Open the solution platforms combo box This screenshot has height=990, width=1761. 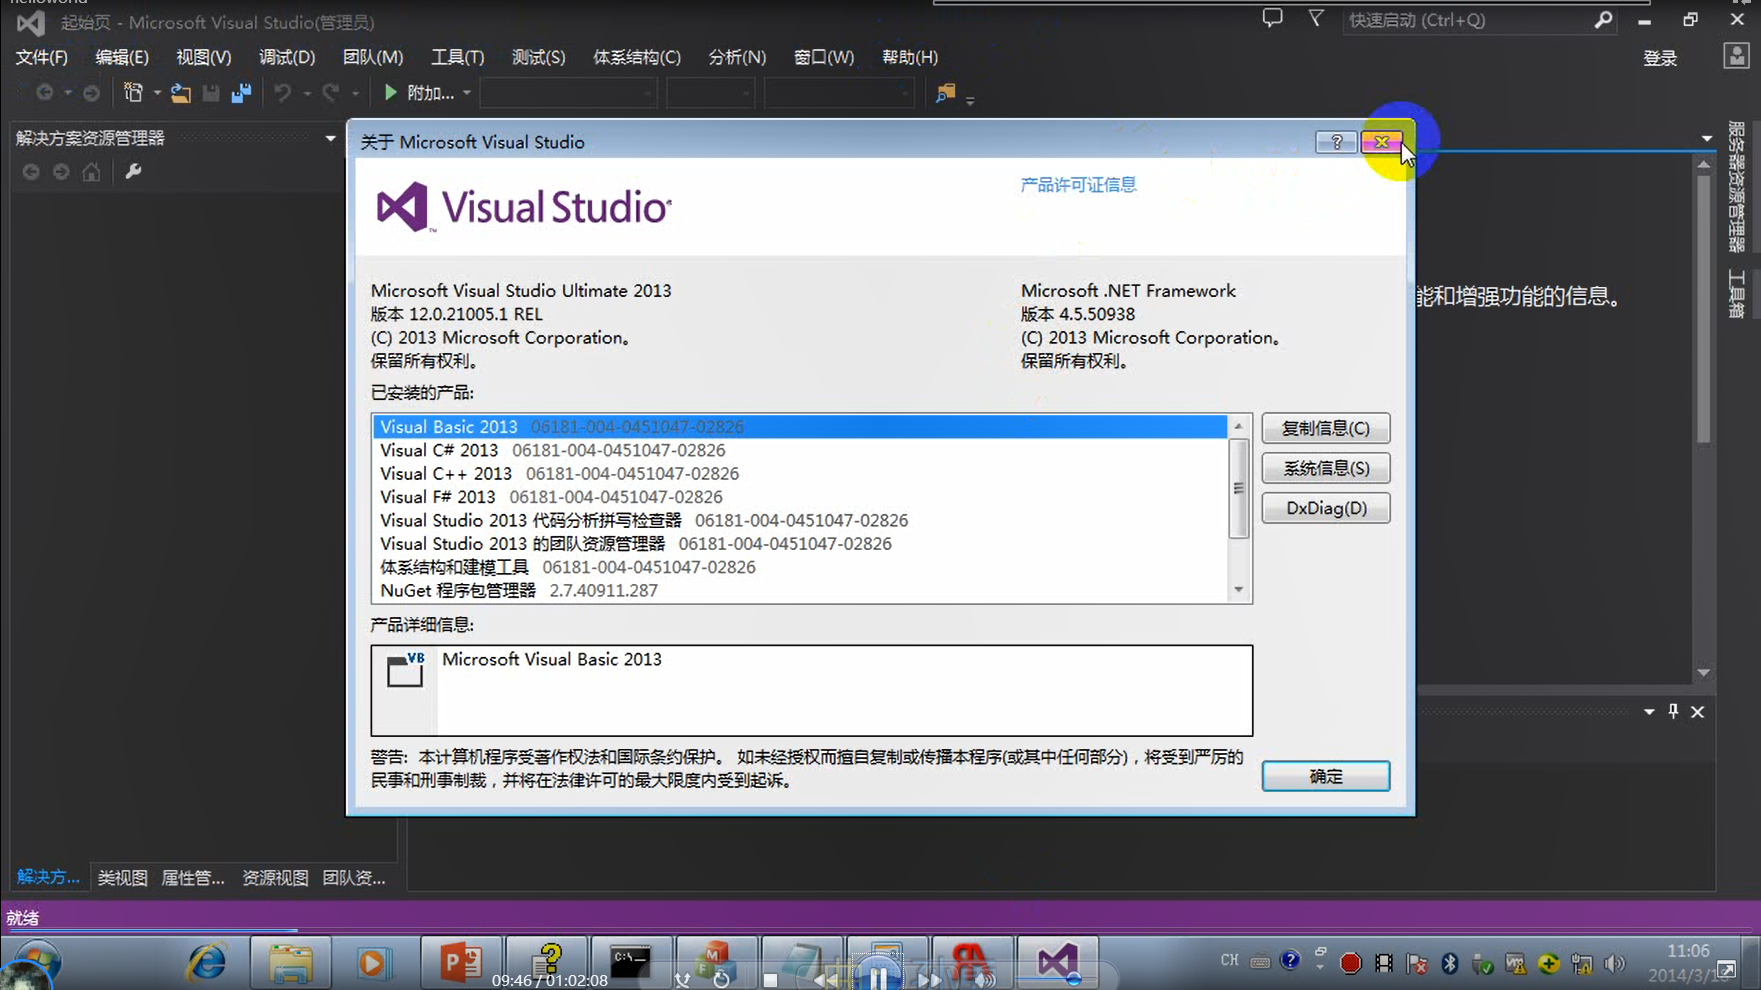point(710,93)
